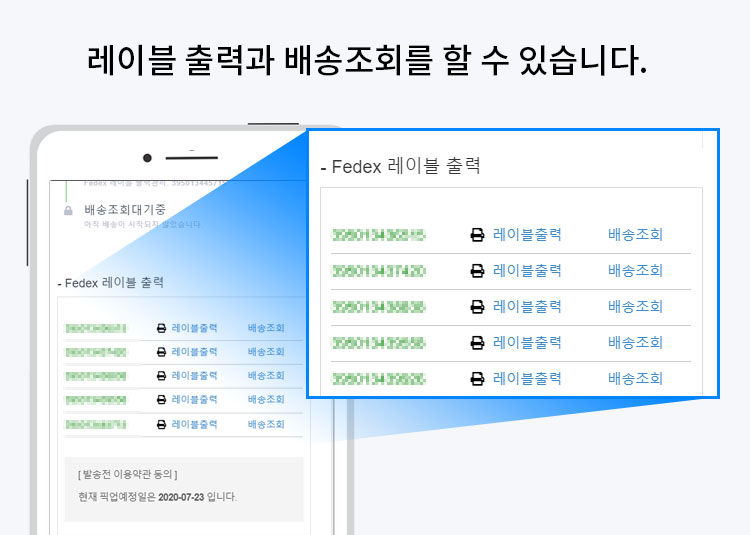Click lock icon beside 배송조회대기중 on phone
The width and height of the screenshot is (750, 535).
tap(68, 210)
